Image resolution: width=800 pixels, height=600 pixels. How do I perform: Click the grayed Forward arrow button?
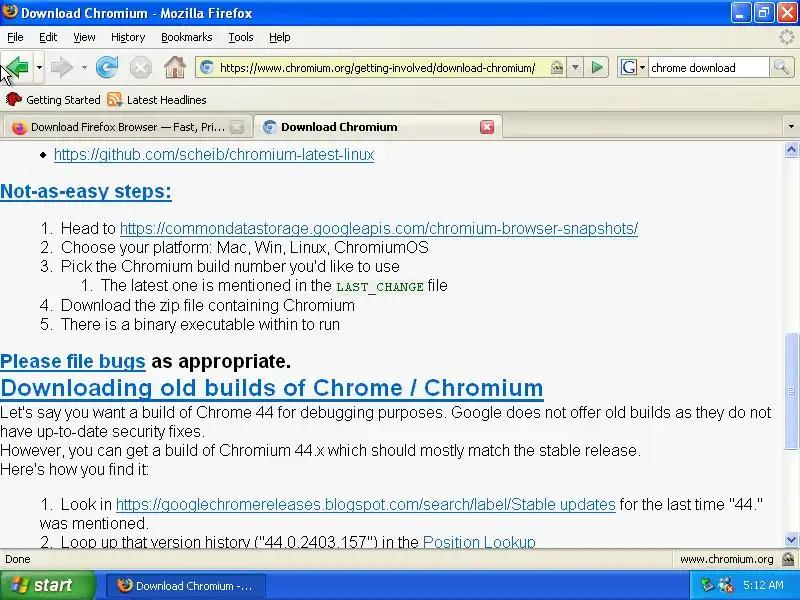pos(62,67)
